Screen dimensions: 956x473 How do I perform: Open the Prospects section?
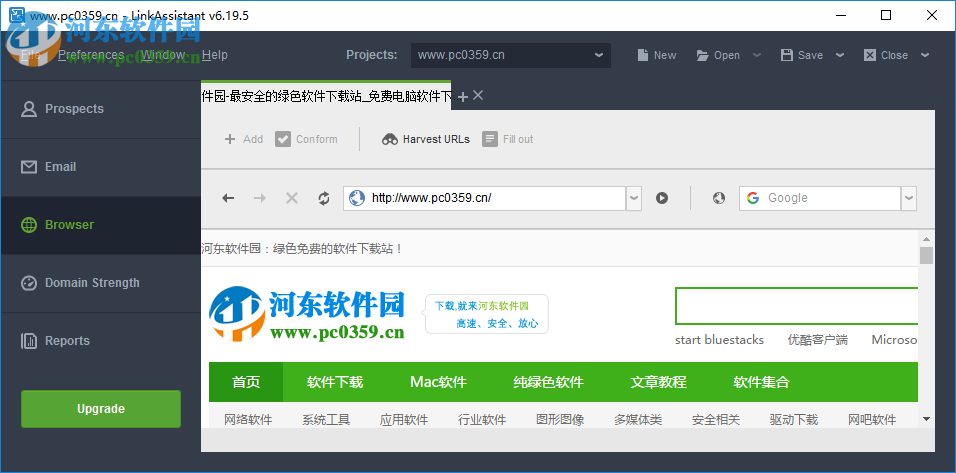click(101, 109)
